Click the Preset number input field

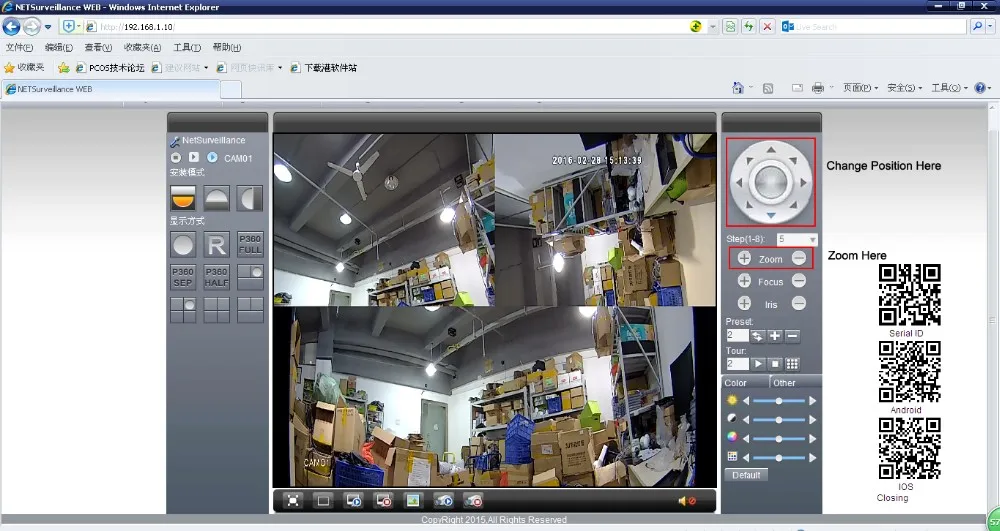(x=737, y=336)
